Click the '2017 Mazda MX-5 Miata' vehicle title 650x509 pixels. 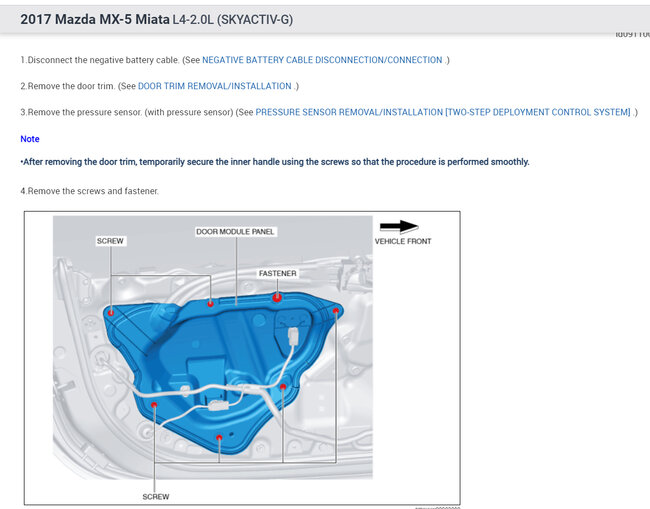point(95,19)
